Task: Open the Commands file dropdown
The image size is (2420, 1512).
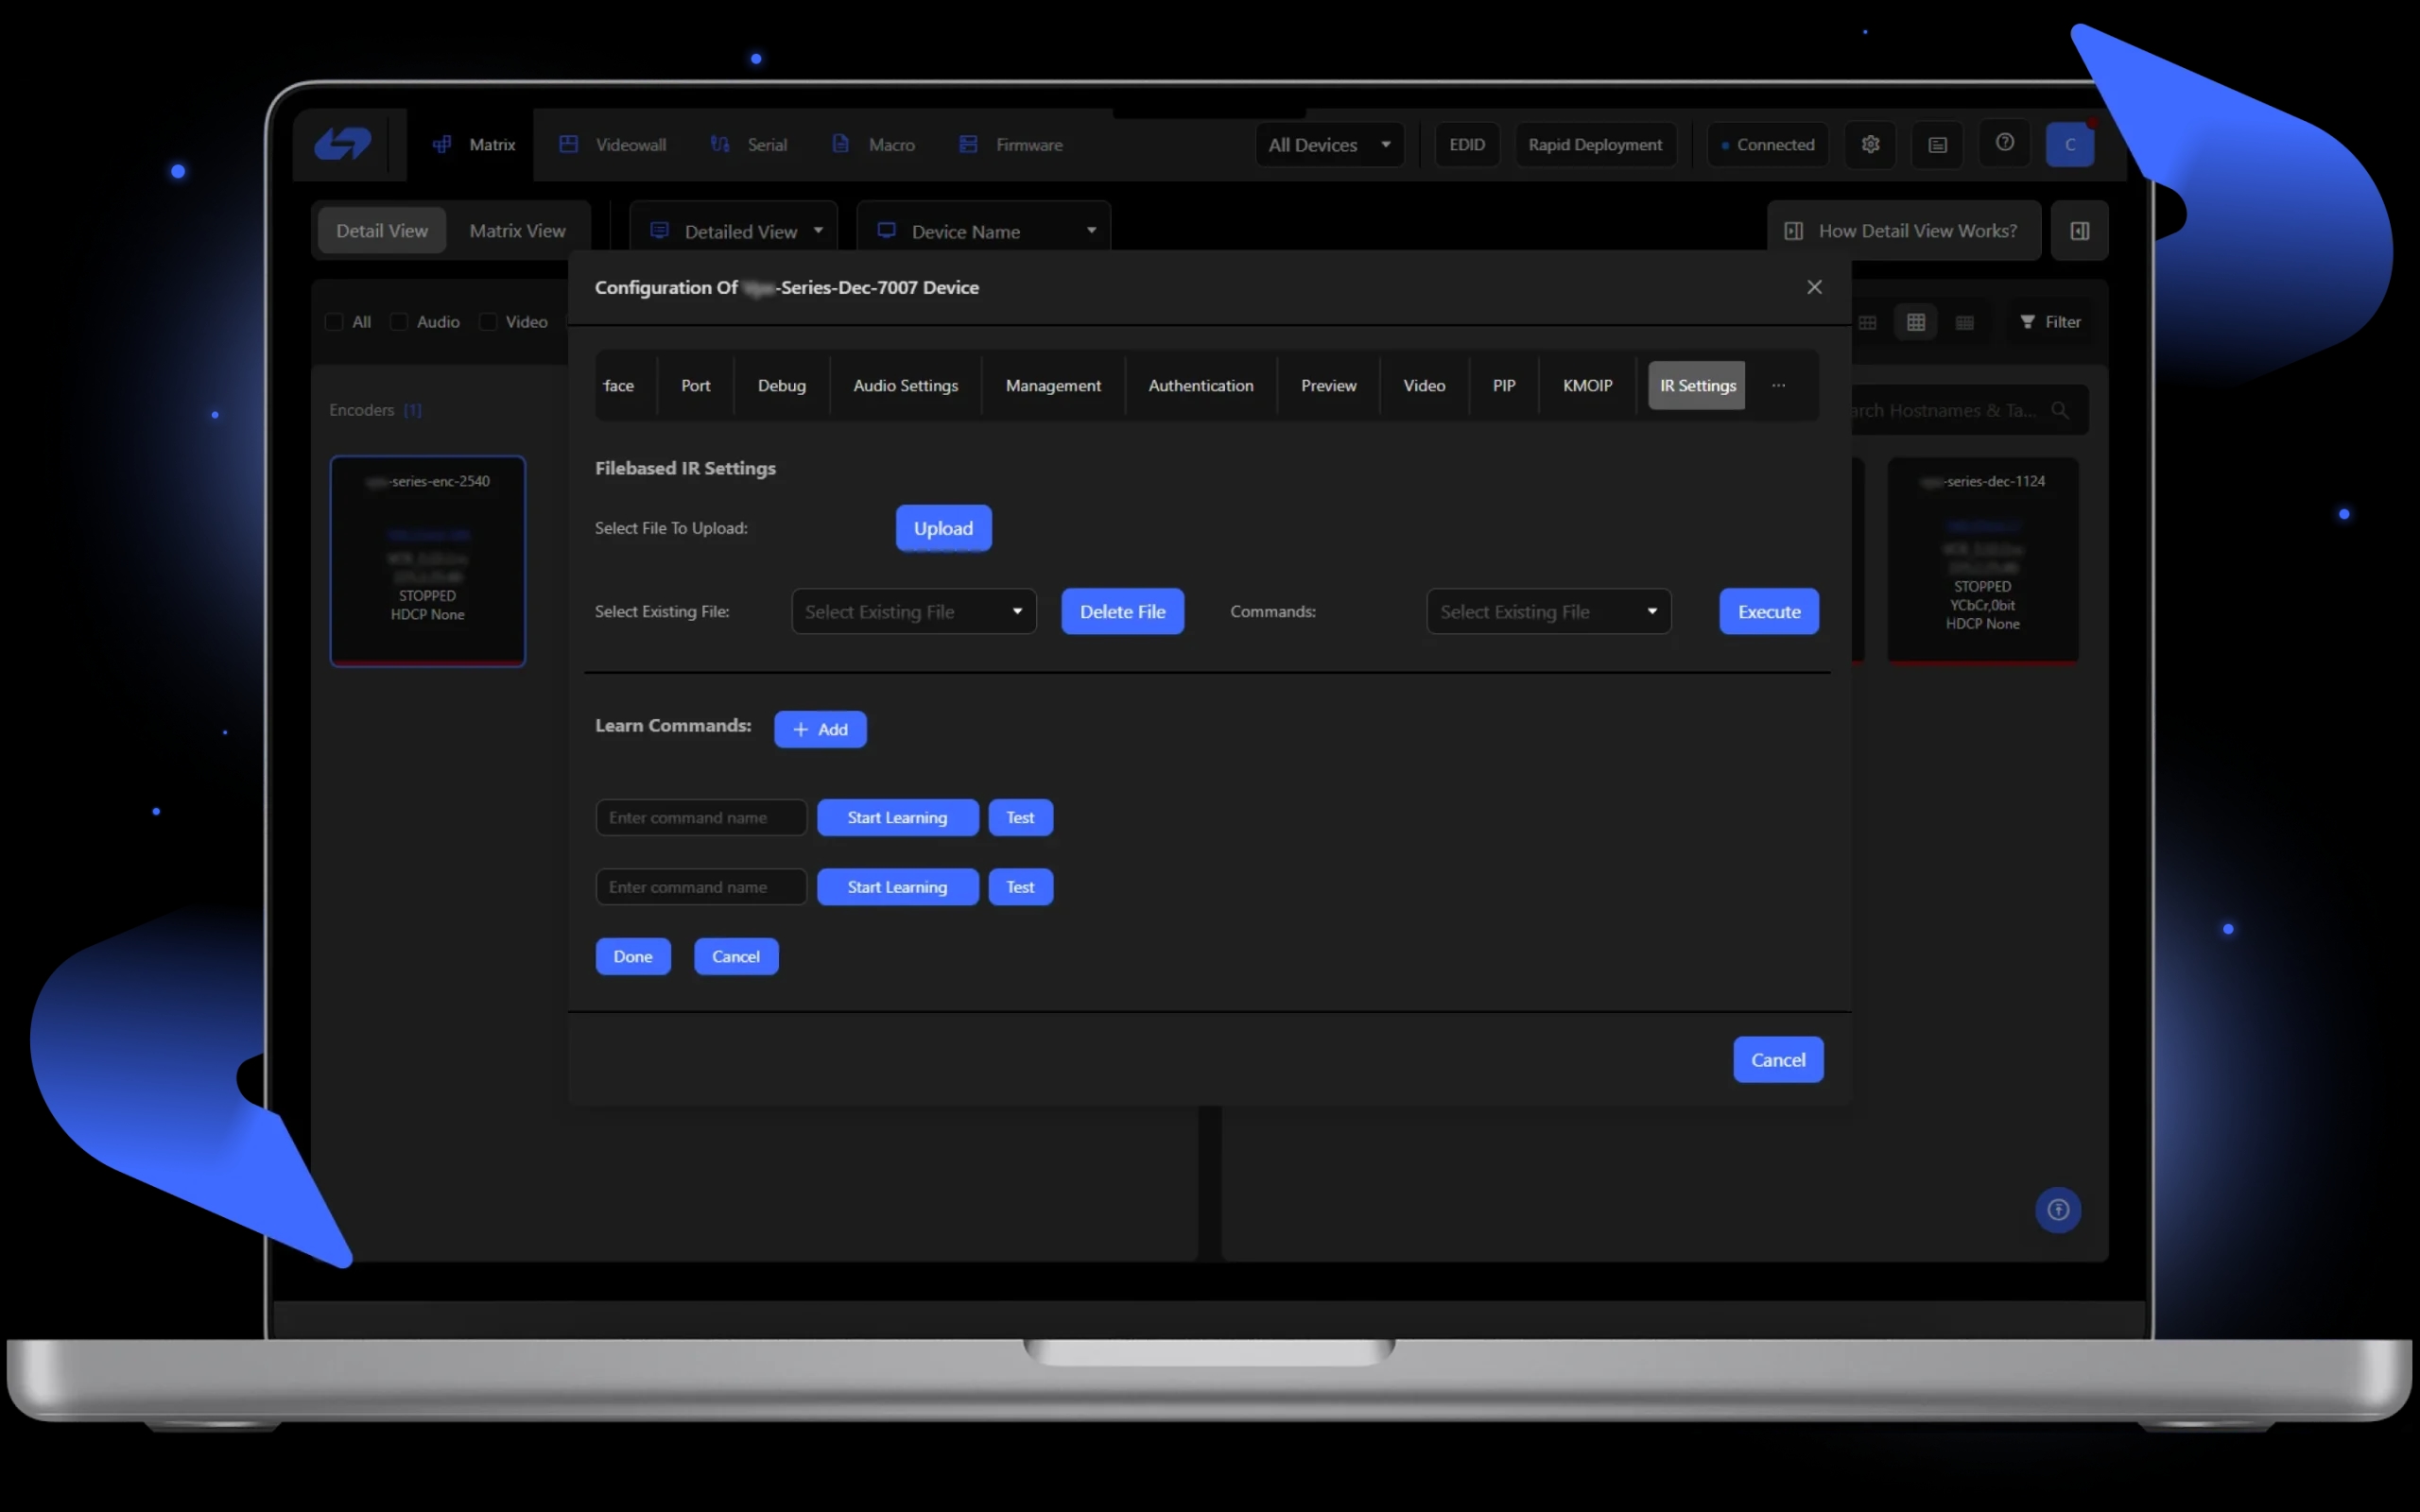Action: (x=1547, y=611)
